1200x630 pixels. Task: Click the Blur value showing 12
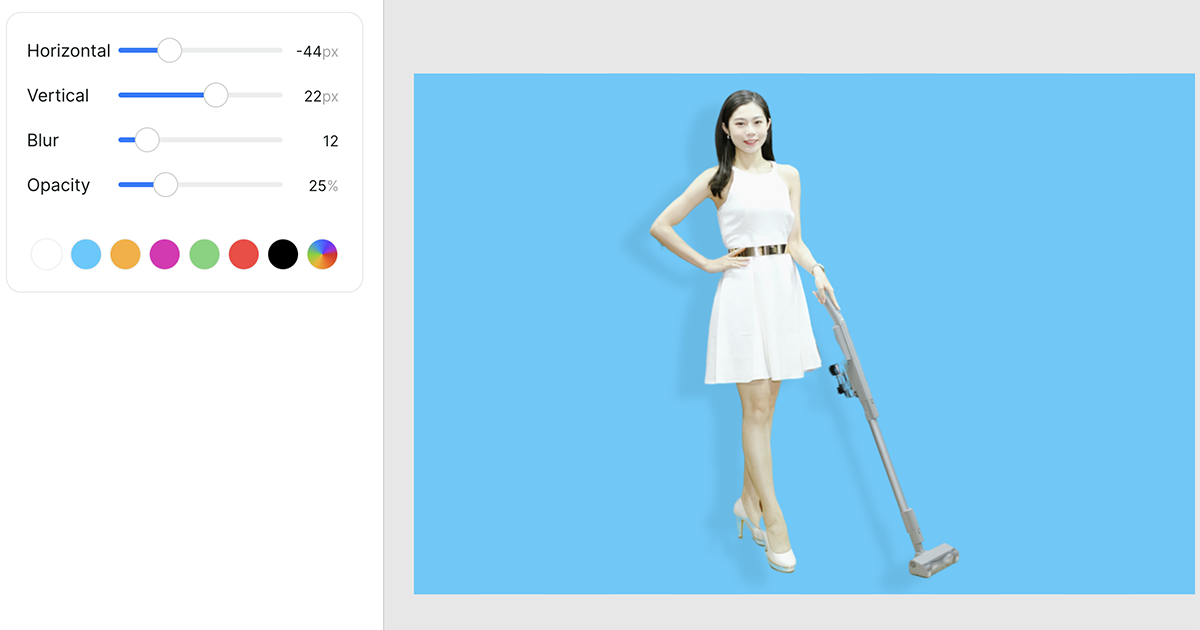(x=330, y=141)
